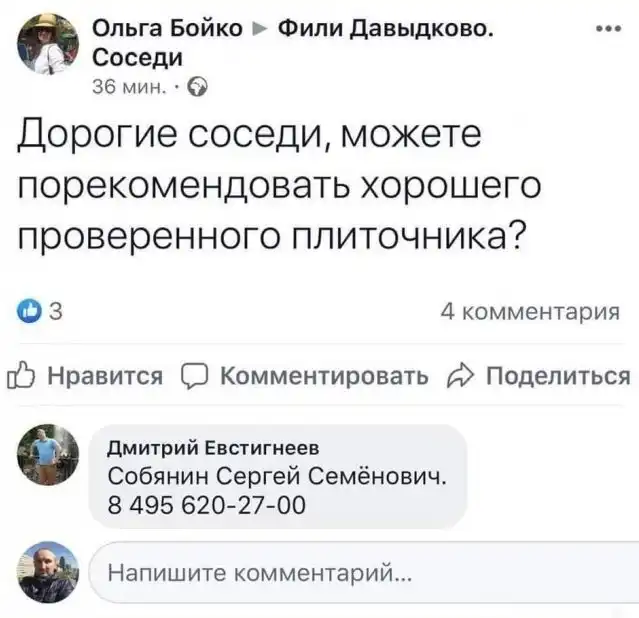
Task: Click your own avatar beside the comment box
Action: 48,572
